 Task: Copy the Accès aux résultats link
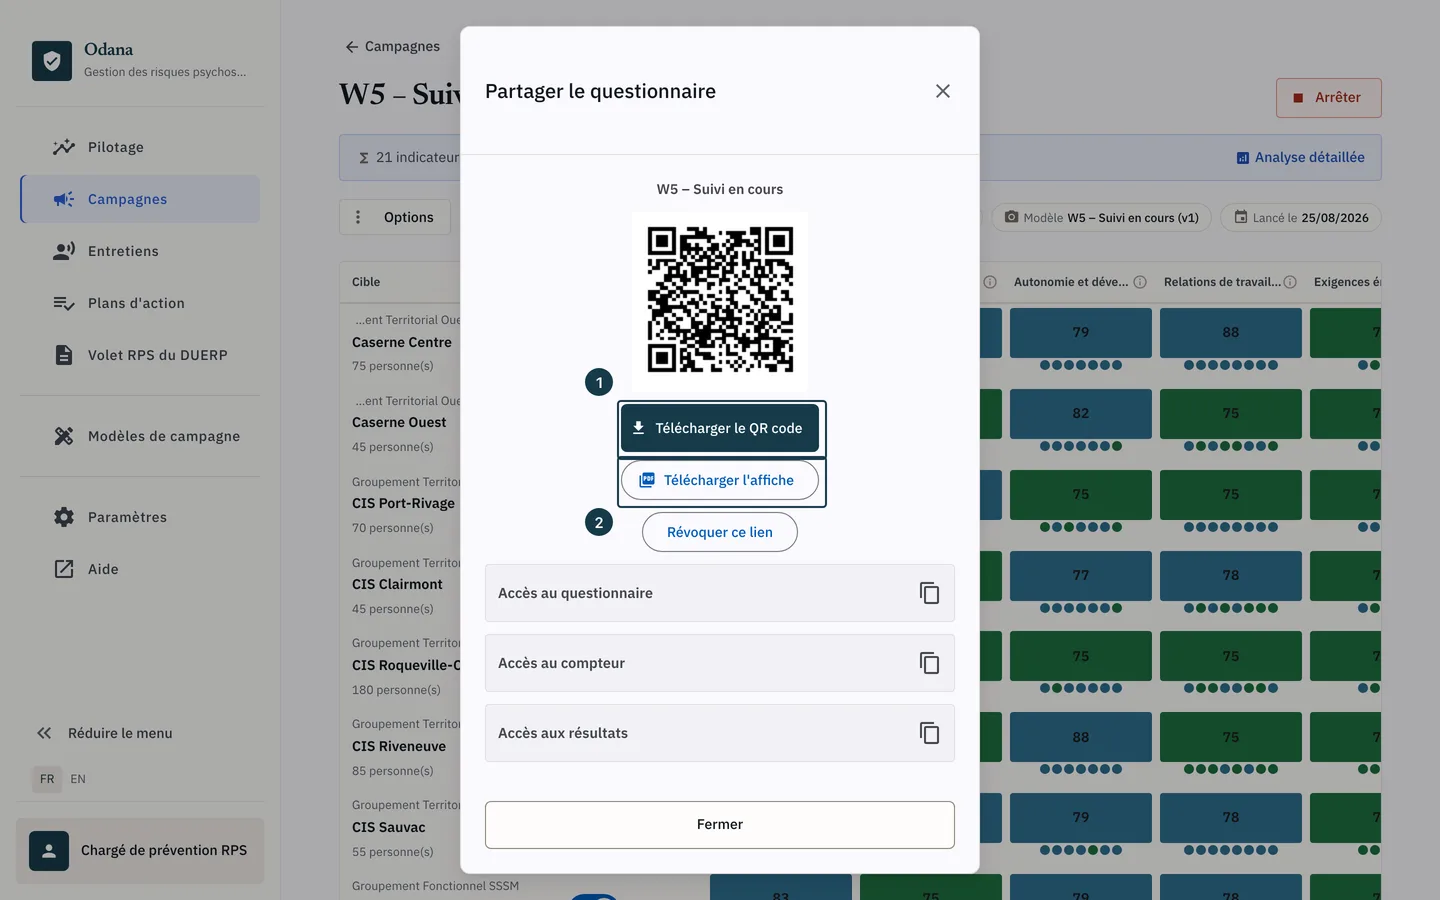coord(929,733)
